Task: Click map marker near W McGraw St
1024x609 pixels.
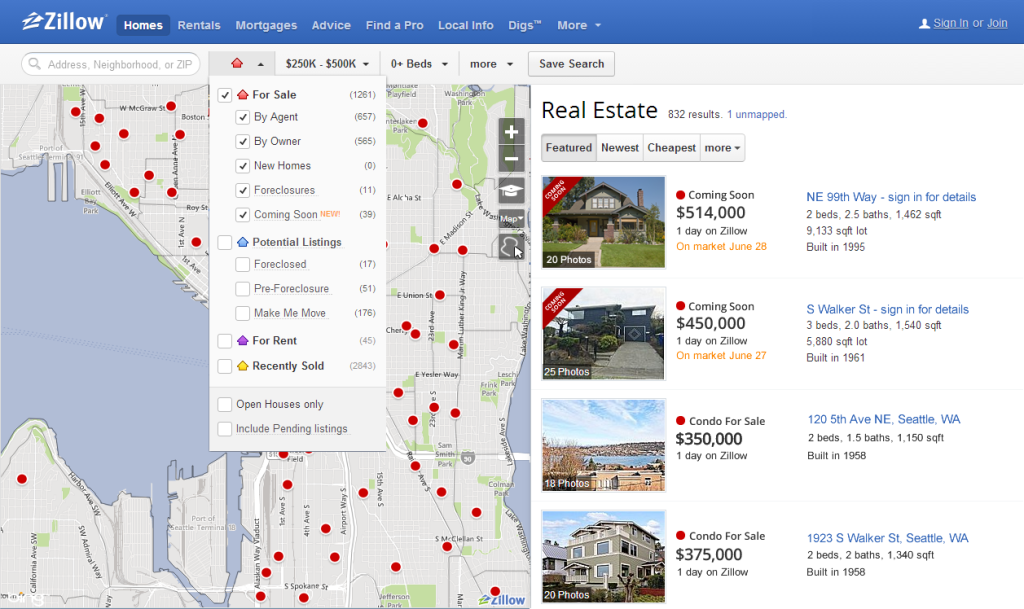Action: tap(171, 106)
